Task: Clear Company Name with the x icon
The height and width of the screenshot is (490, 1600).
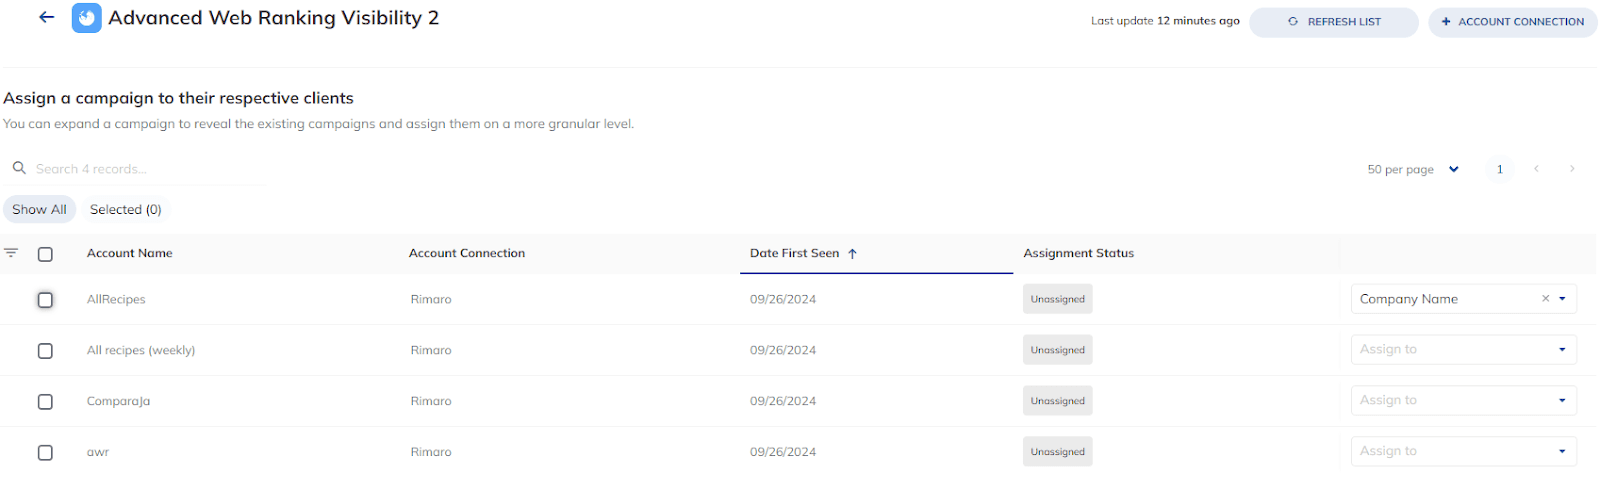Action: click(x=1545, y=298)
